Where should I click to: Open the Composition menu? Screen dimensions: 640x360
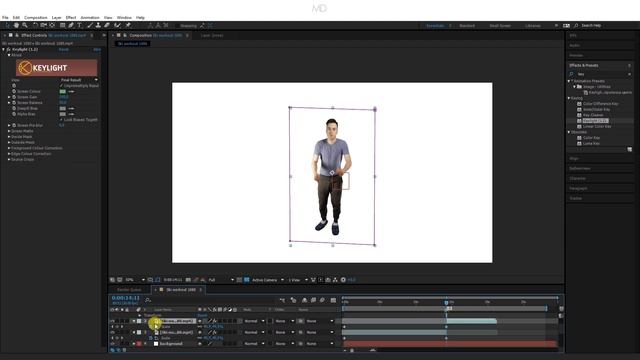pyautogui.click(x=36, y=18)
